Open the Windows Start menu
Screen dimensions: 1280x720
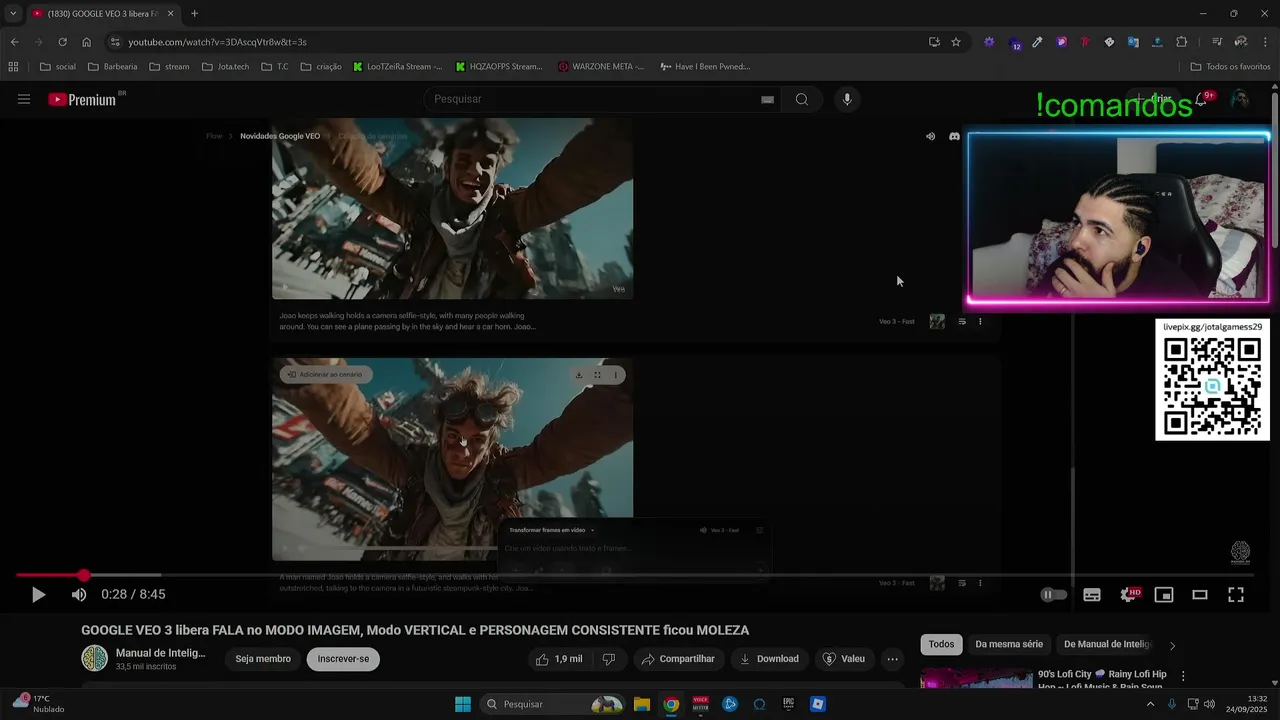click(x=462, y=704)
